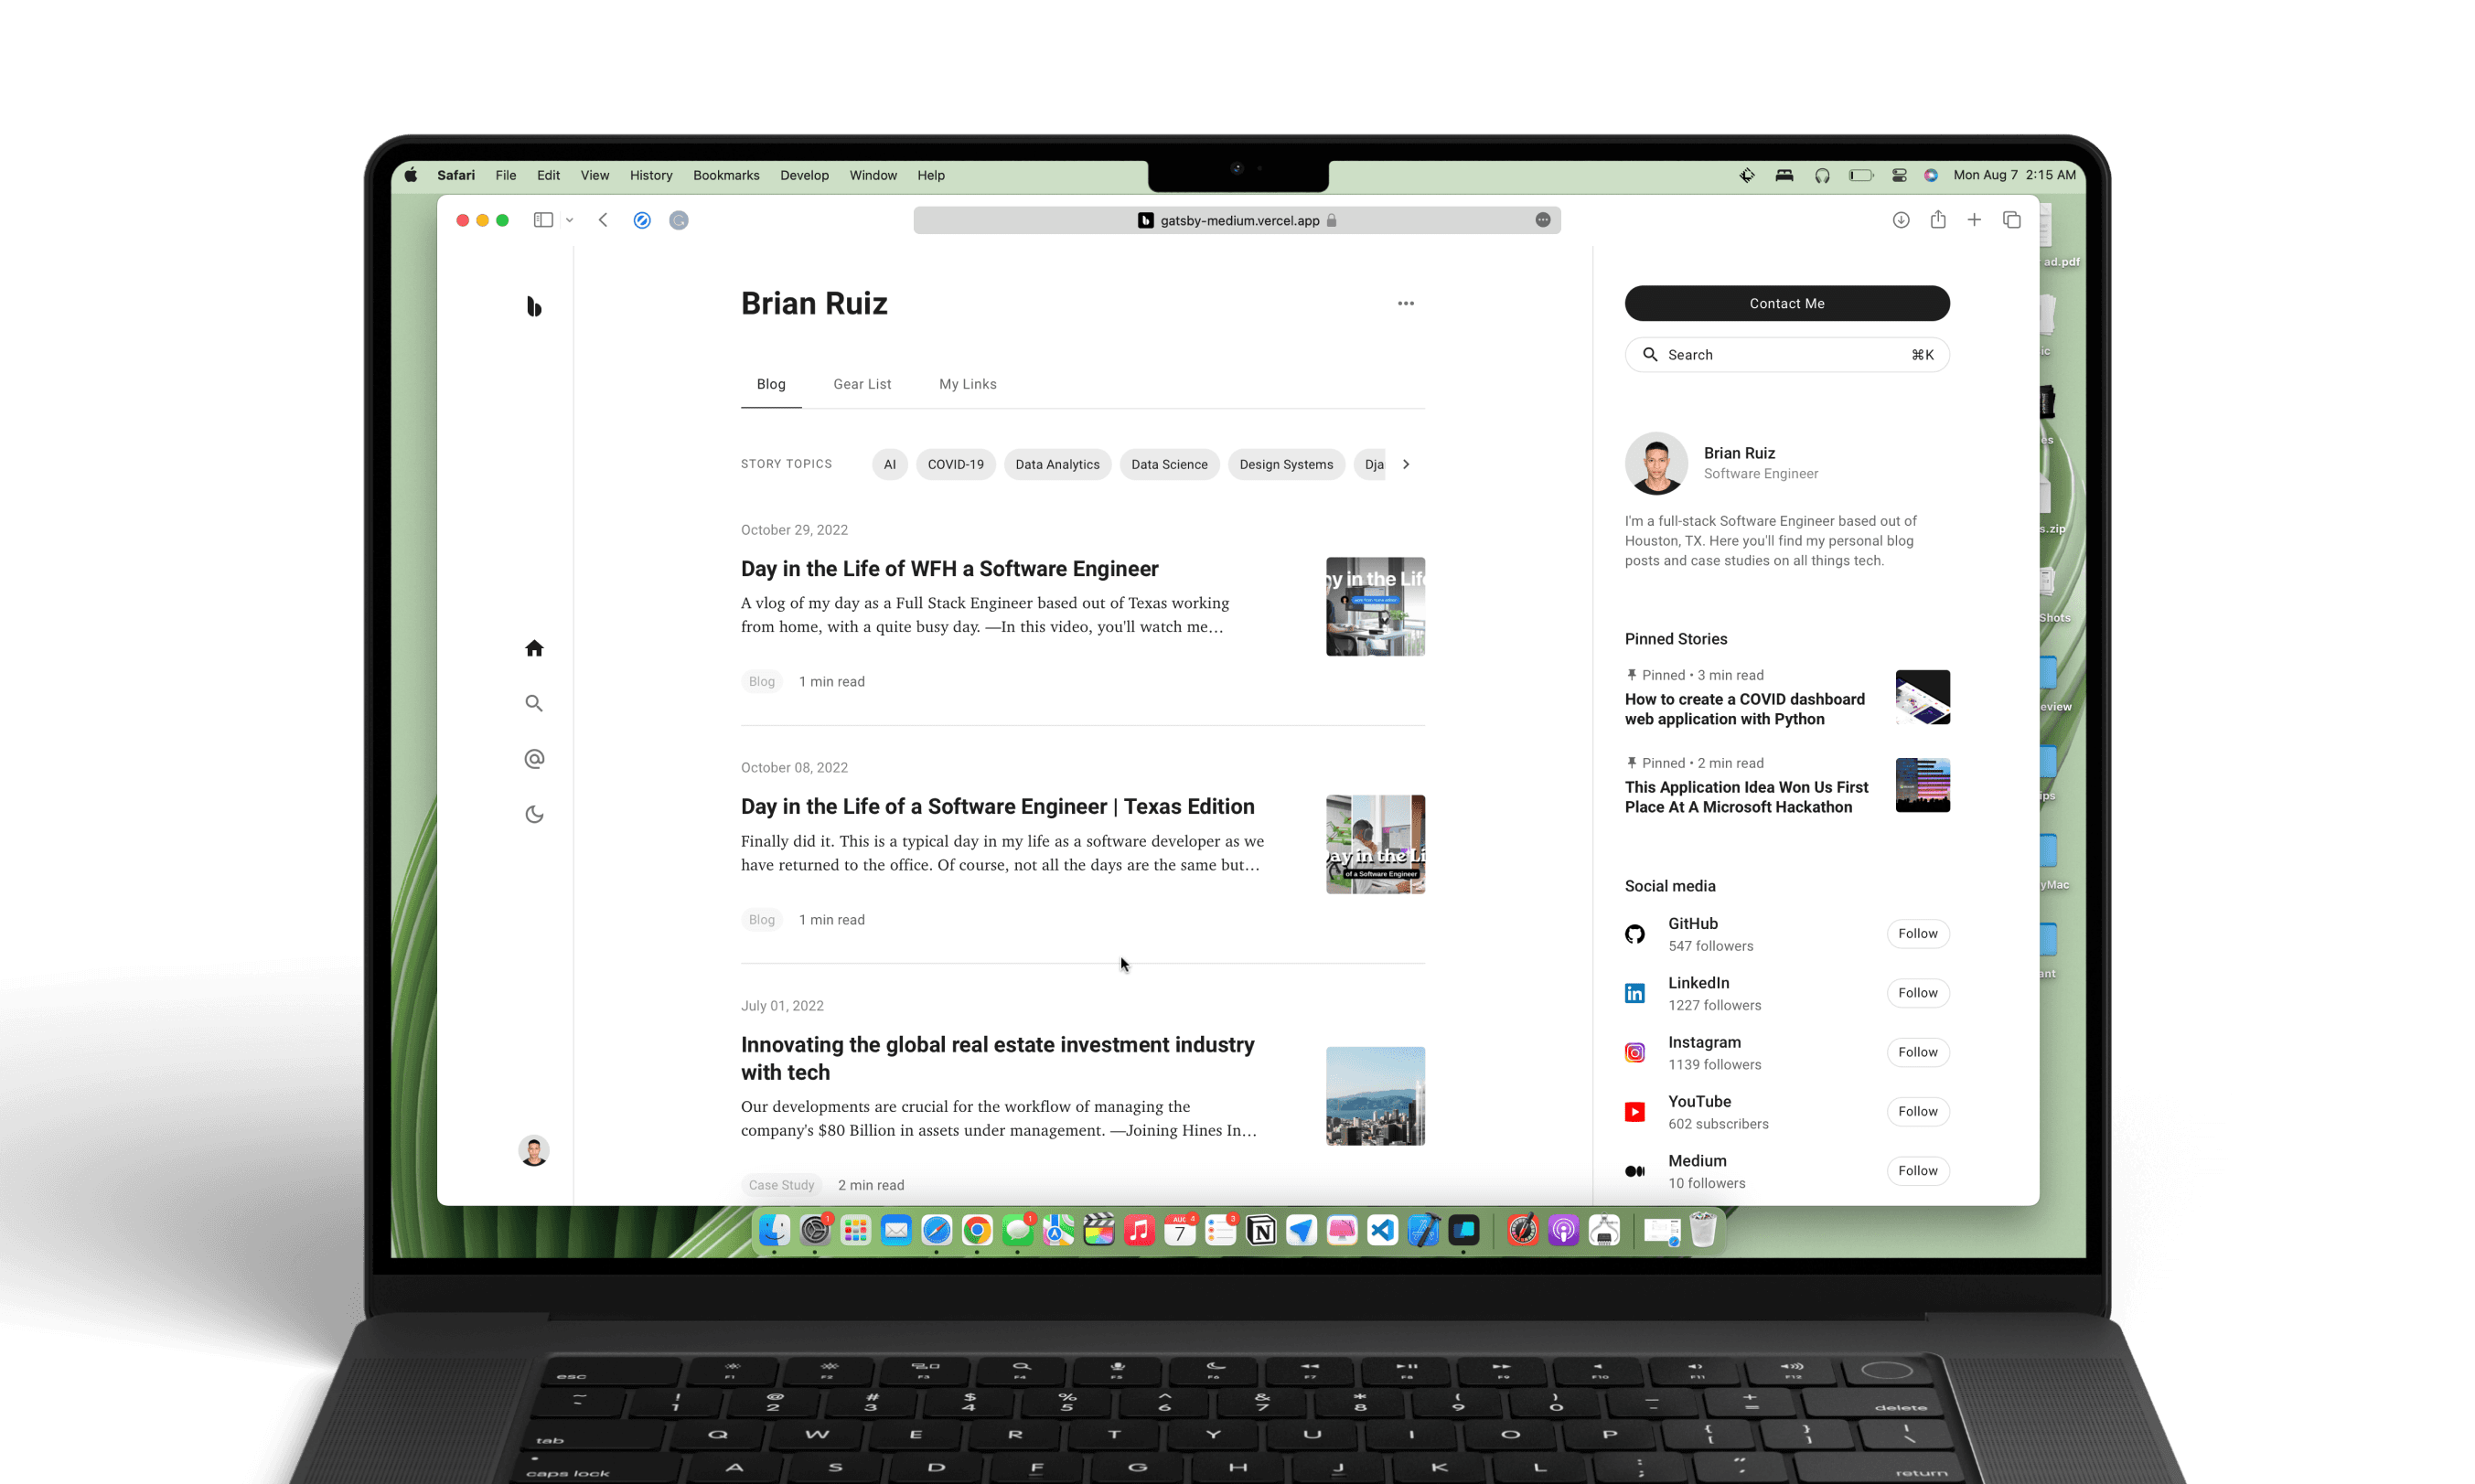This screenshot has height=1484, width=2475.
Task: Click the Case Study tag
Action: tap(781, 1185)
